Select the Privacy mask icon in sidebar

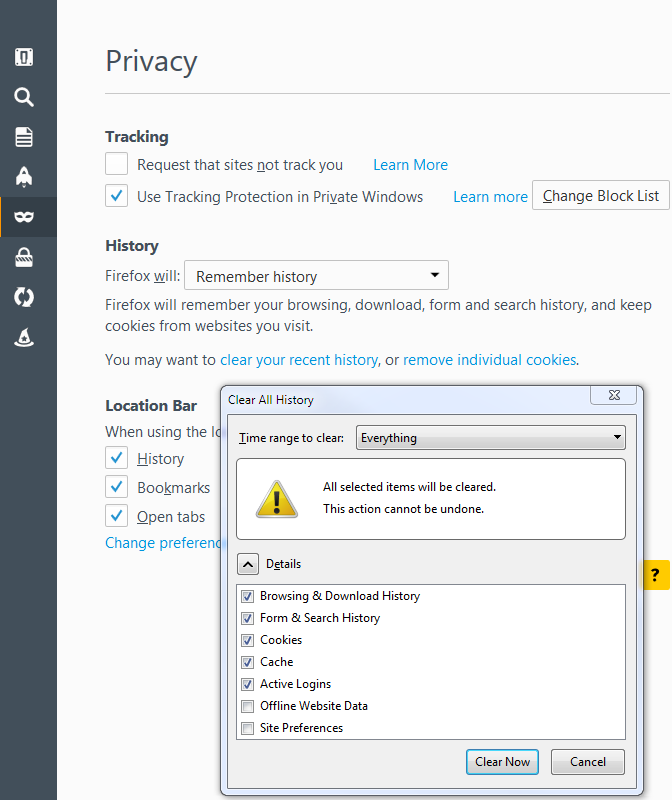tap(24, 217)
